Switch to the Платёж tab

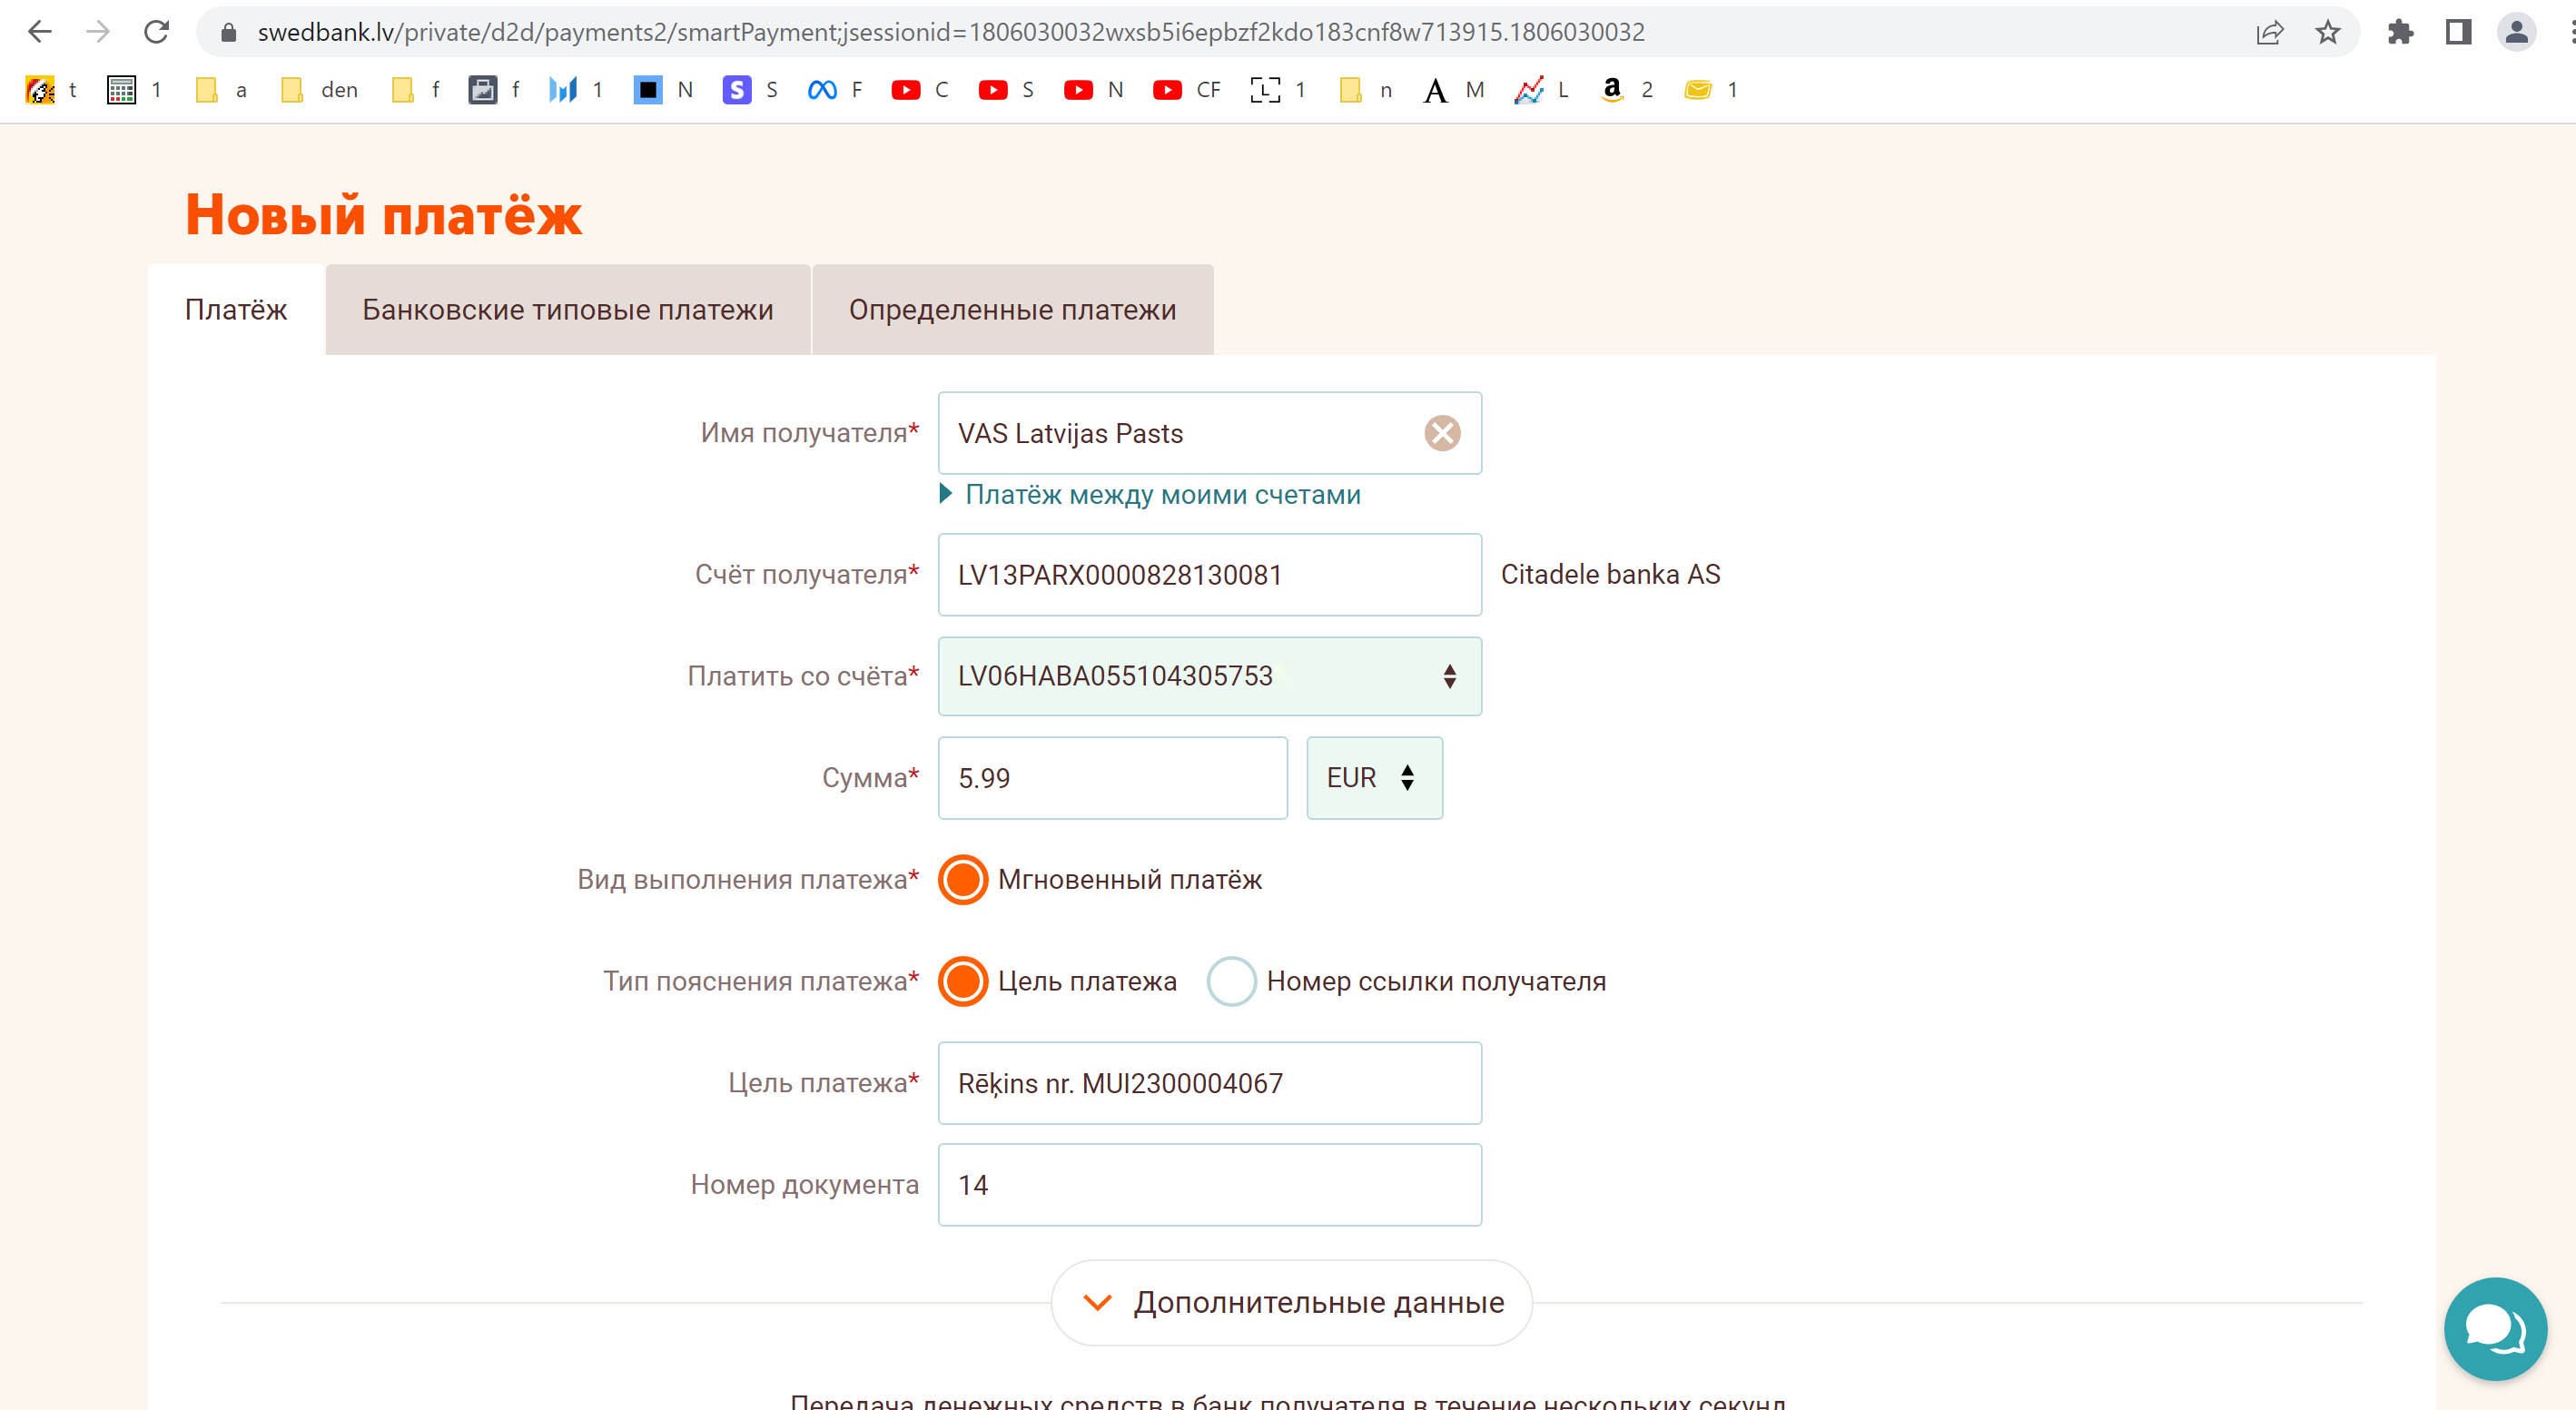point(236,310)
